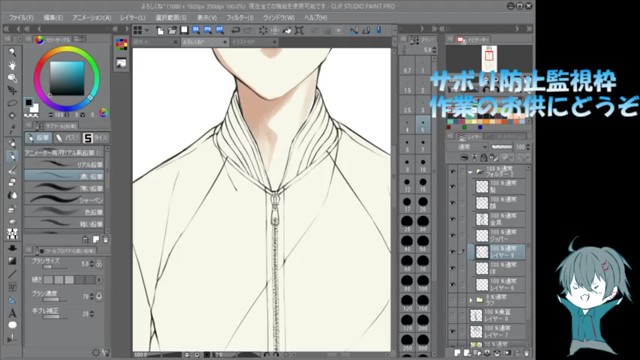Click the Save icon in command bar
This screenshot has width=640, height=360.
184,30
